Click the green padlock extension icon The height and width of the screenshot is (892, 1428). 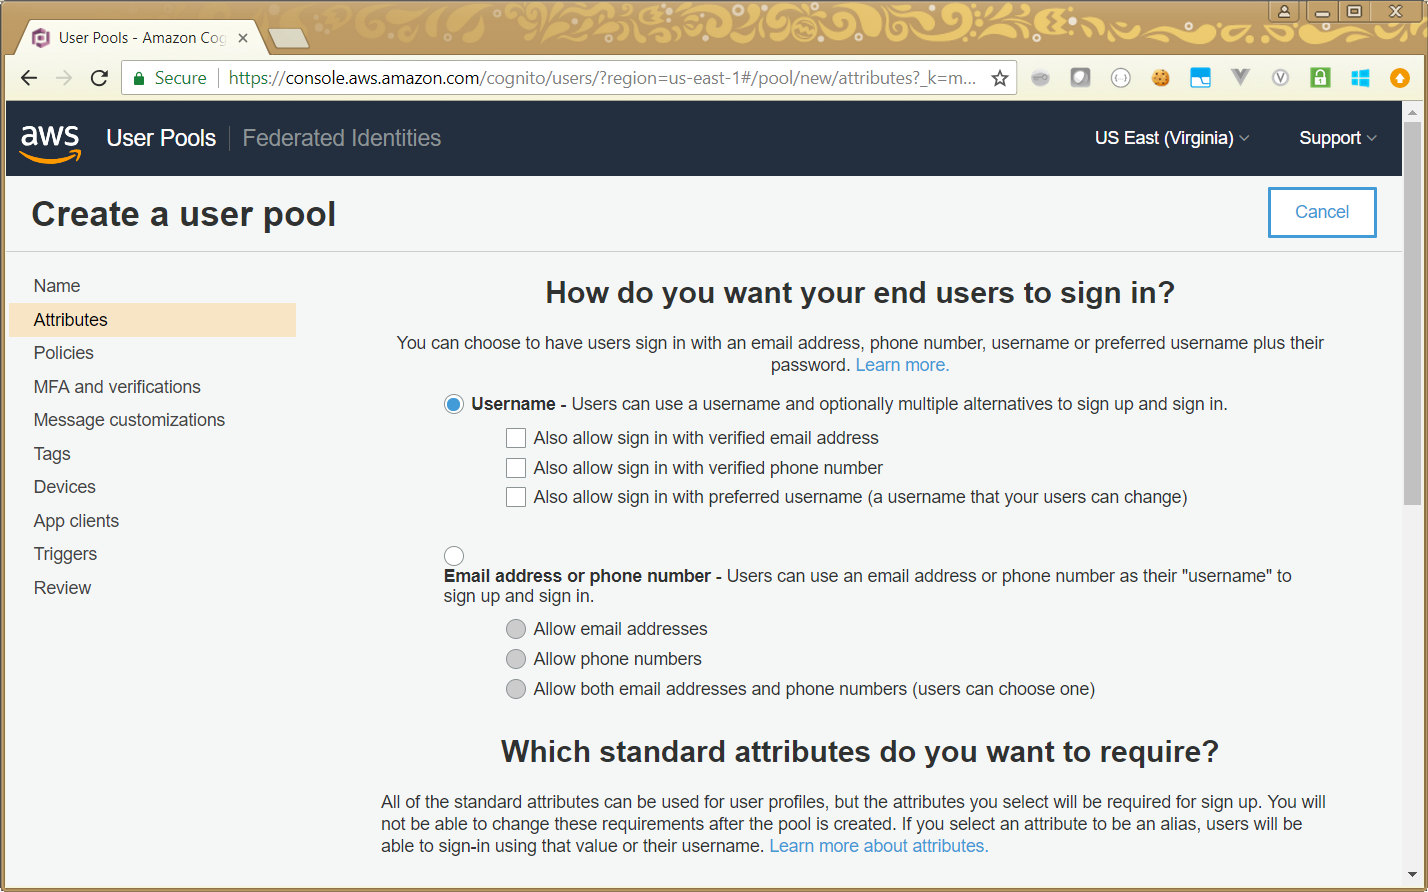point(1320,78)
